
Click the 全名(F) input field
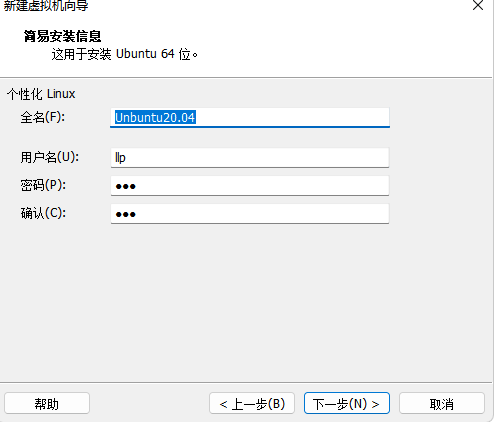tap(250, 117)
